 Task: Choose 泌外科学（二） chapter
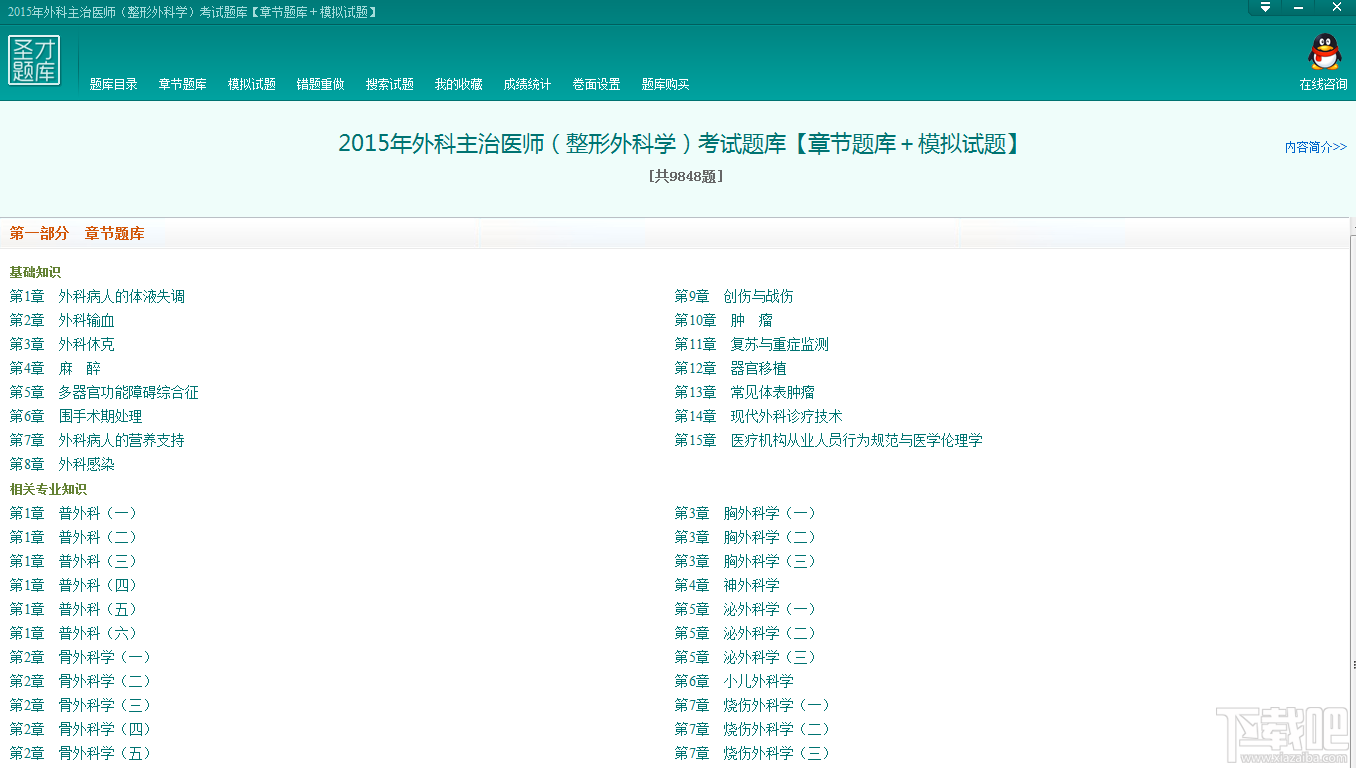tap(746, 633)
